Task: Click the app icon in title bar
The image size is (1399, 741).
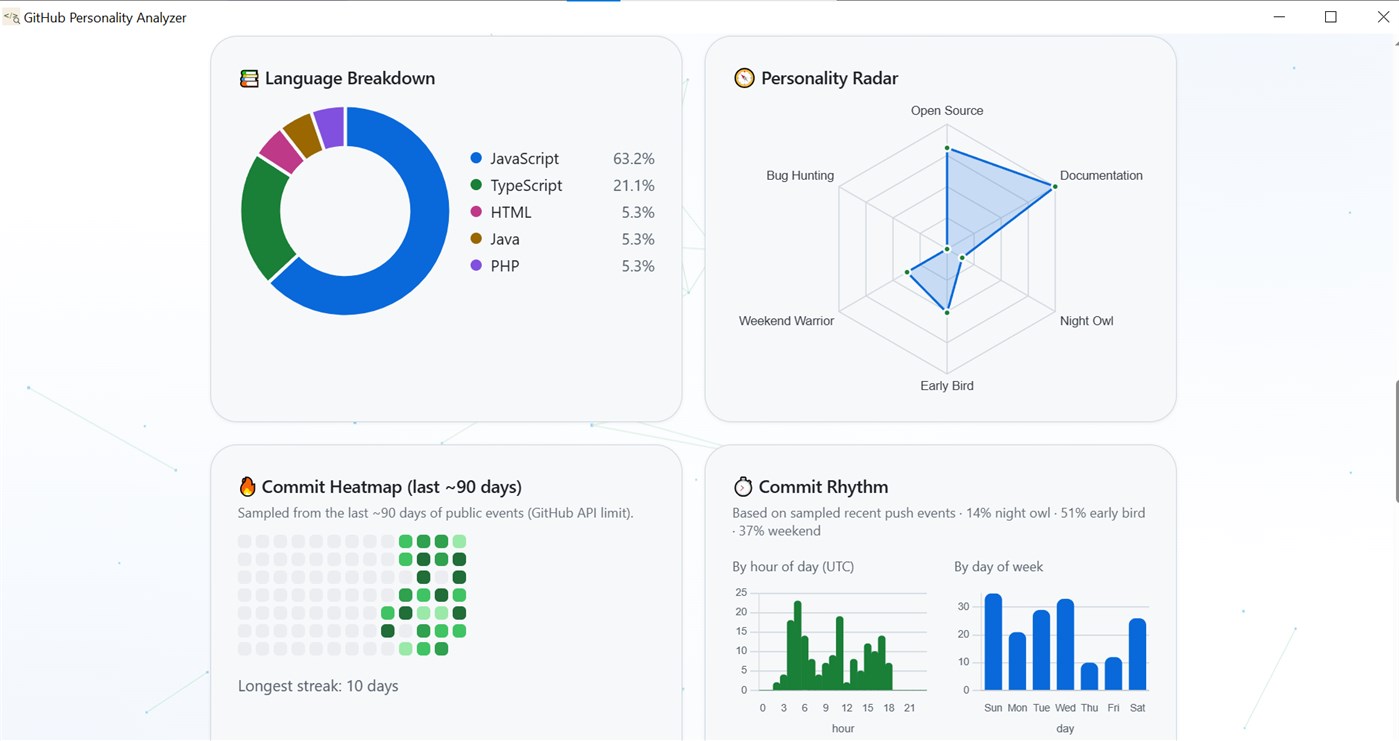Action: pyautogui.click(x=11, y=17)
